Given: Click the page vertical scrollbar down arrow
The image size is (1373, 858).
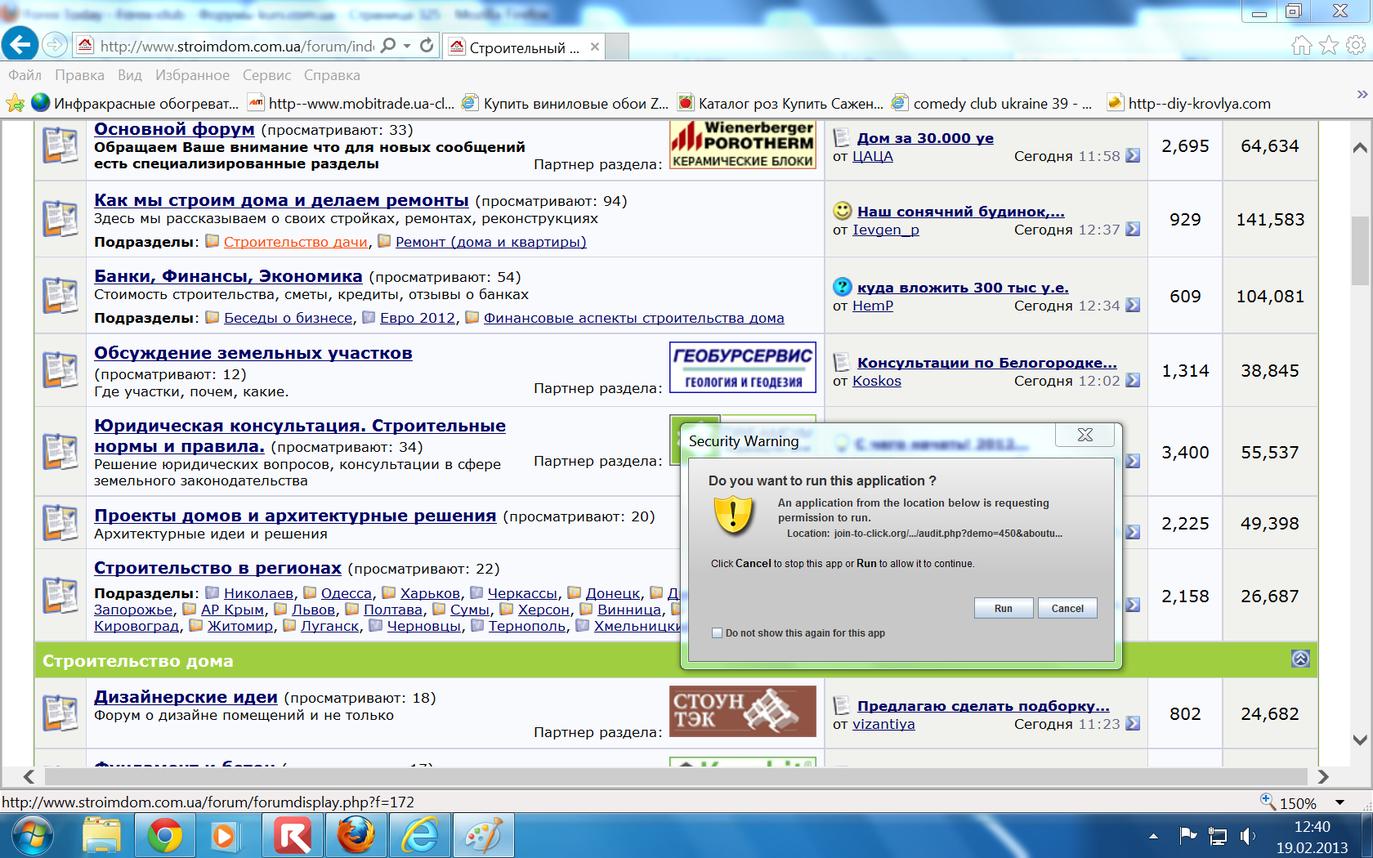Looking at the screenshot, I should (x=1360, y=740).
